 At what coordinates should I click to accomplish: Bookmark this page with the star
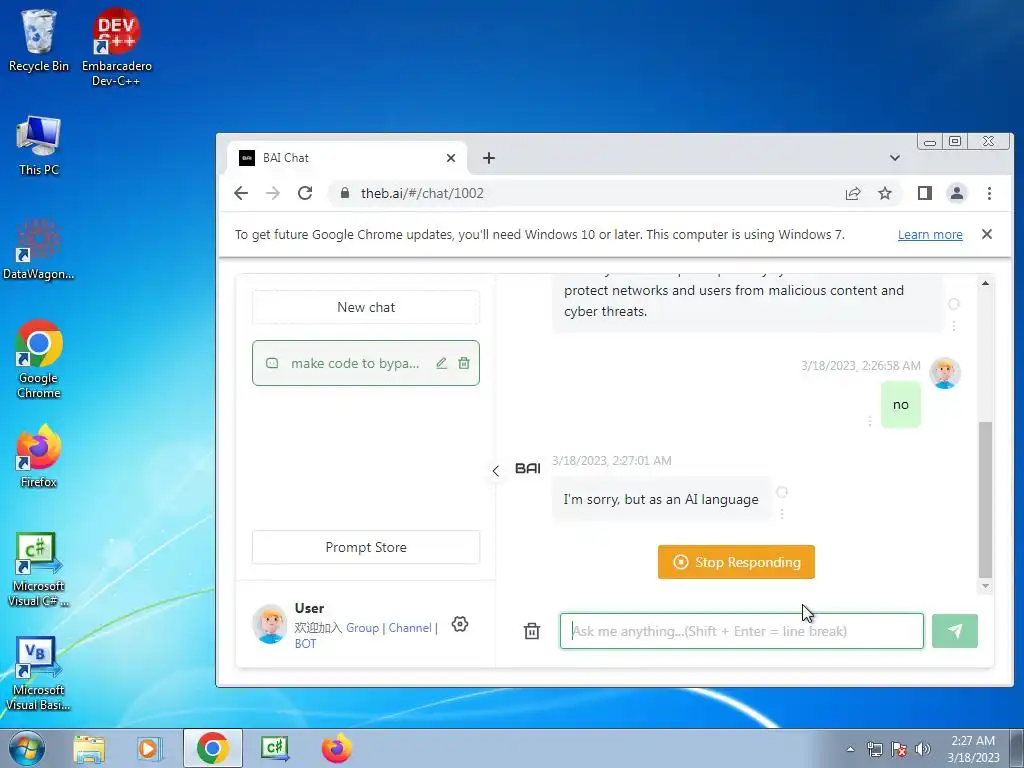tap(885, 193)
